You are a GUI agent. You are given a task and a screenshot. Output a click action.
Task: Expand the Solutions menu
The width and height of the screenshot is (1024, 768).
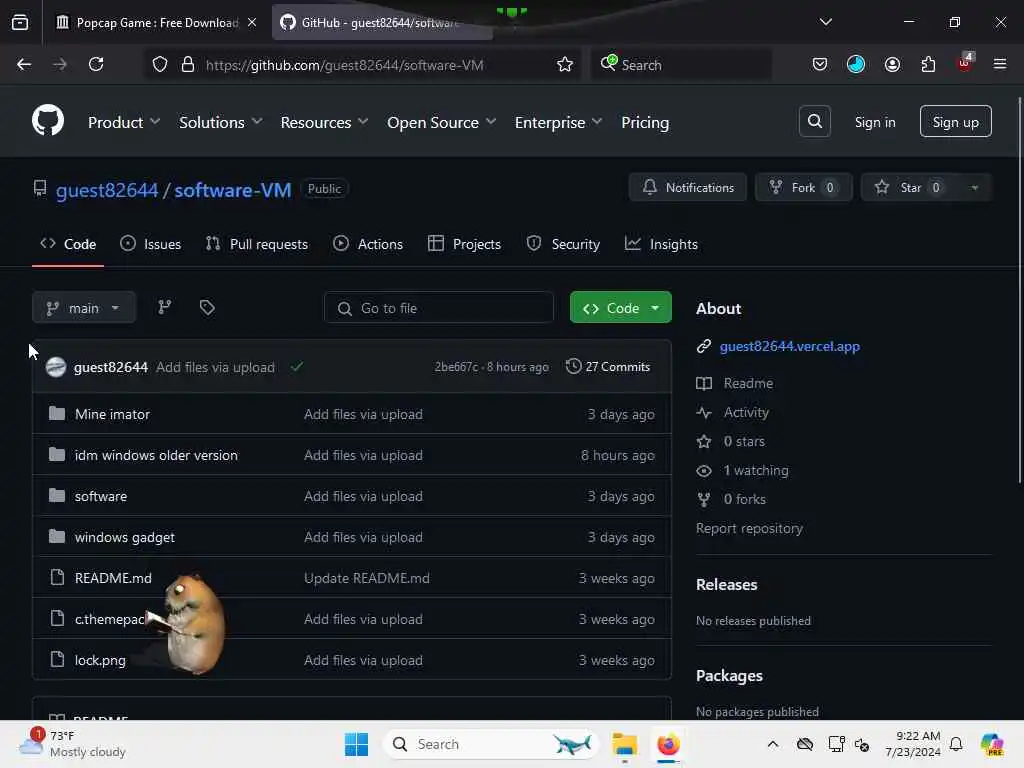[x=220, y=122]
